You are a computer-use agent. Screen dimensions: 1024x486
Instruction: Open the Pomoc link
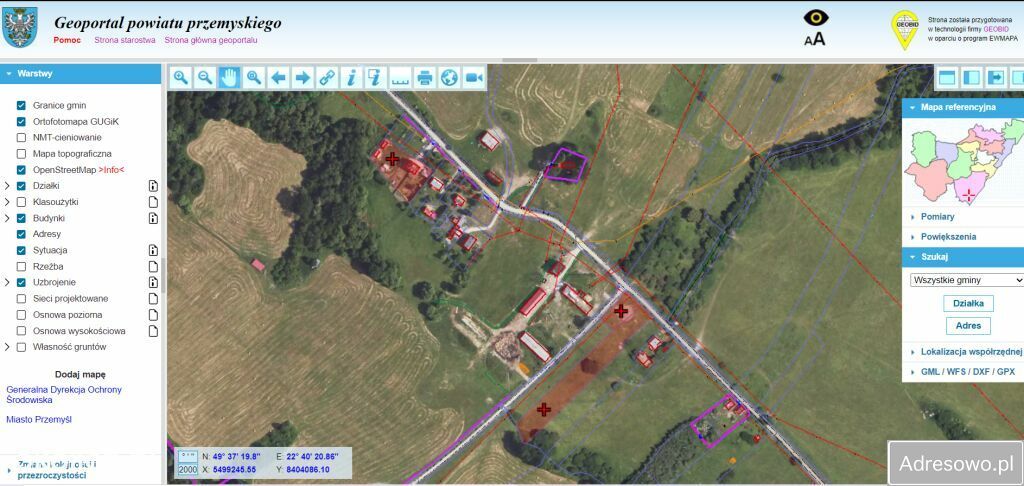pyautogui.click(x=67, y=40)
